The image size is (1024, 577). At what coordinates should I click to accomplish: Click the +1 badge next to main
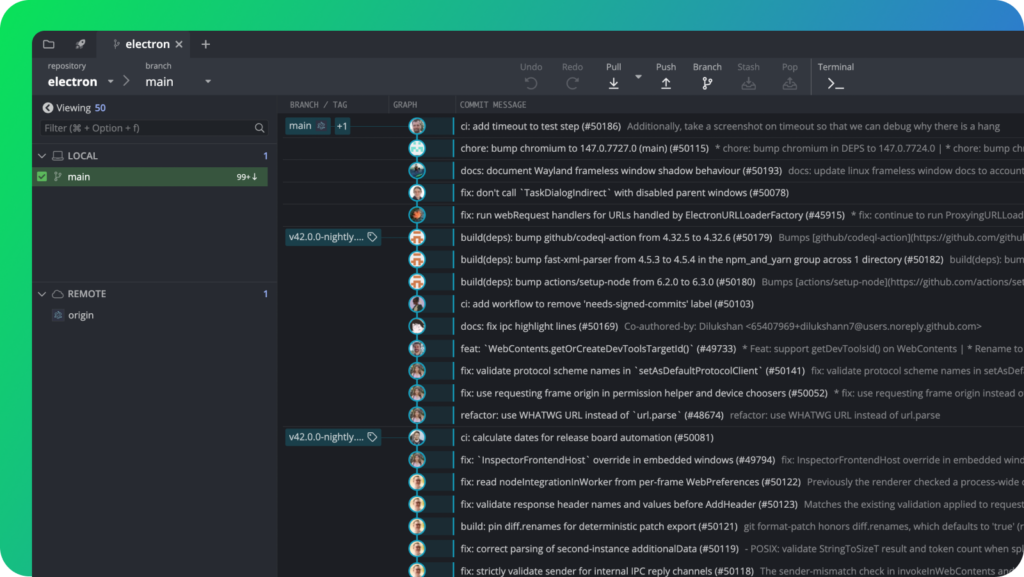click(342, 126)
